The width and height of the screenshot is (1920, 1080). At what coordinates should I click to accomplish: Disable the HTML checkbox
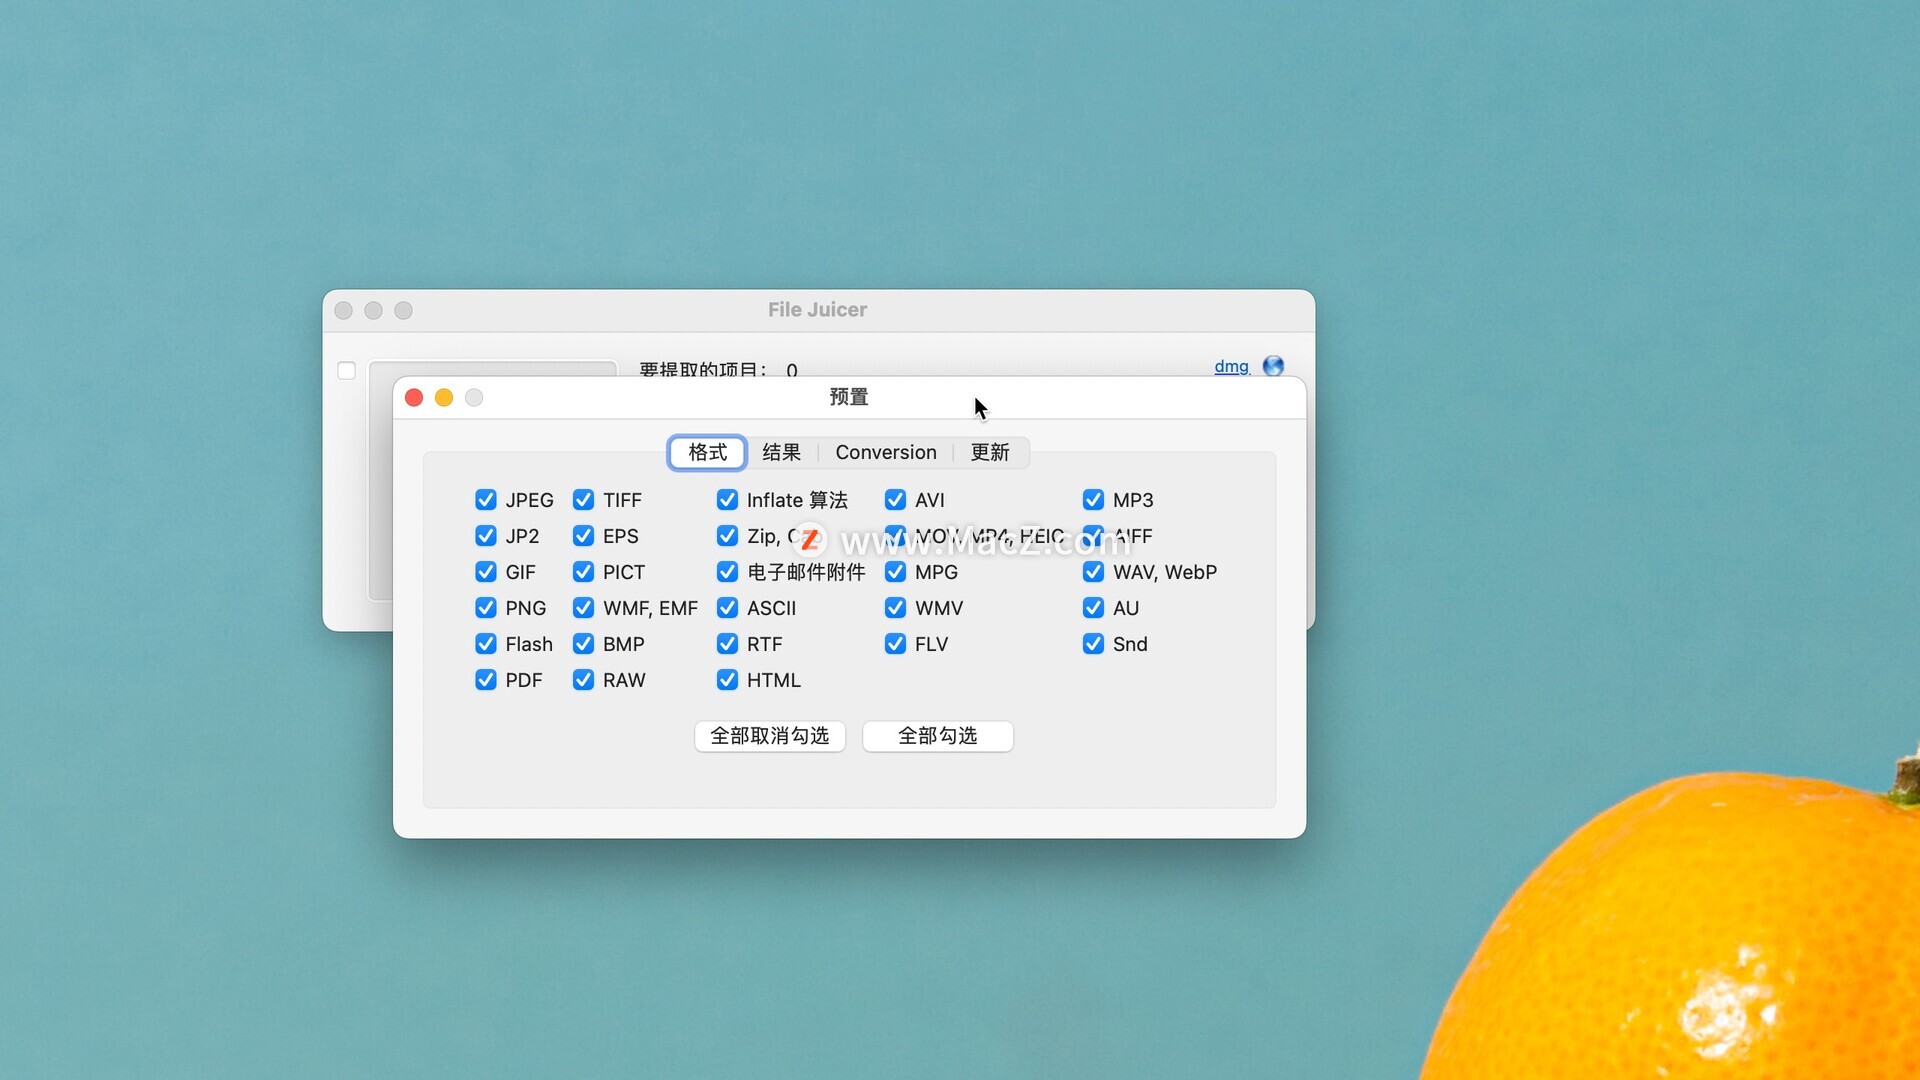[728, 680]
